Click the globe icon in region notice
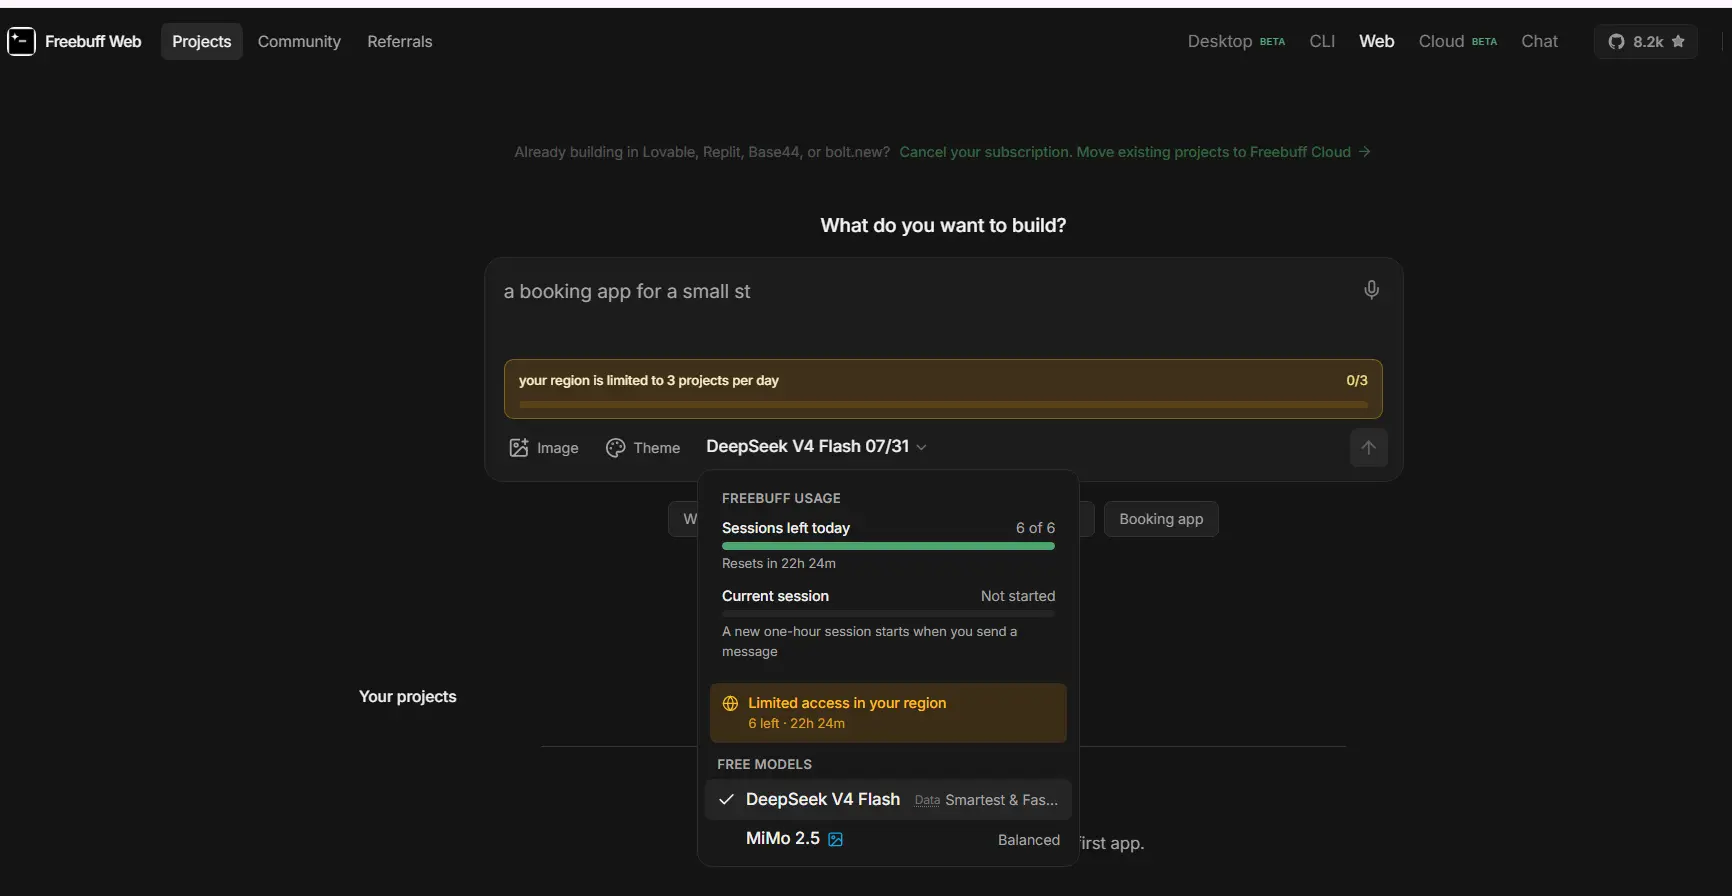Image resolution: width=1732 pixels, height=896 pixels. 730,703
